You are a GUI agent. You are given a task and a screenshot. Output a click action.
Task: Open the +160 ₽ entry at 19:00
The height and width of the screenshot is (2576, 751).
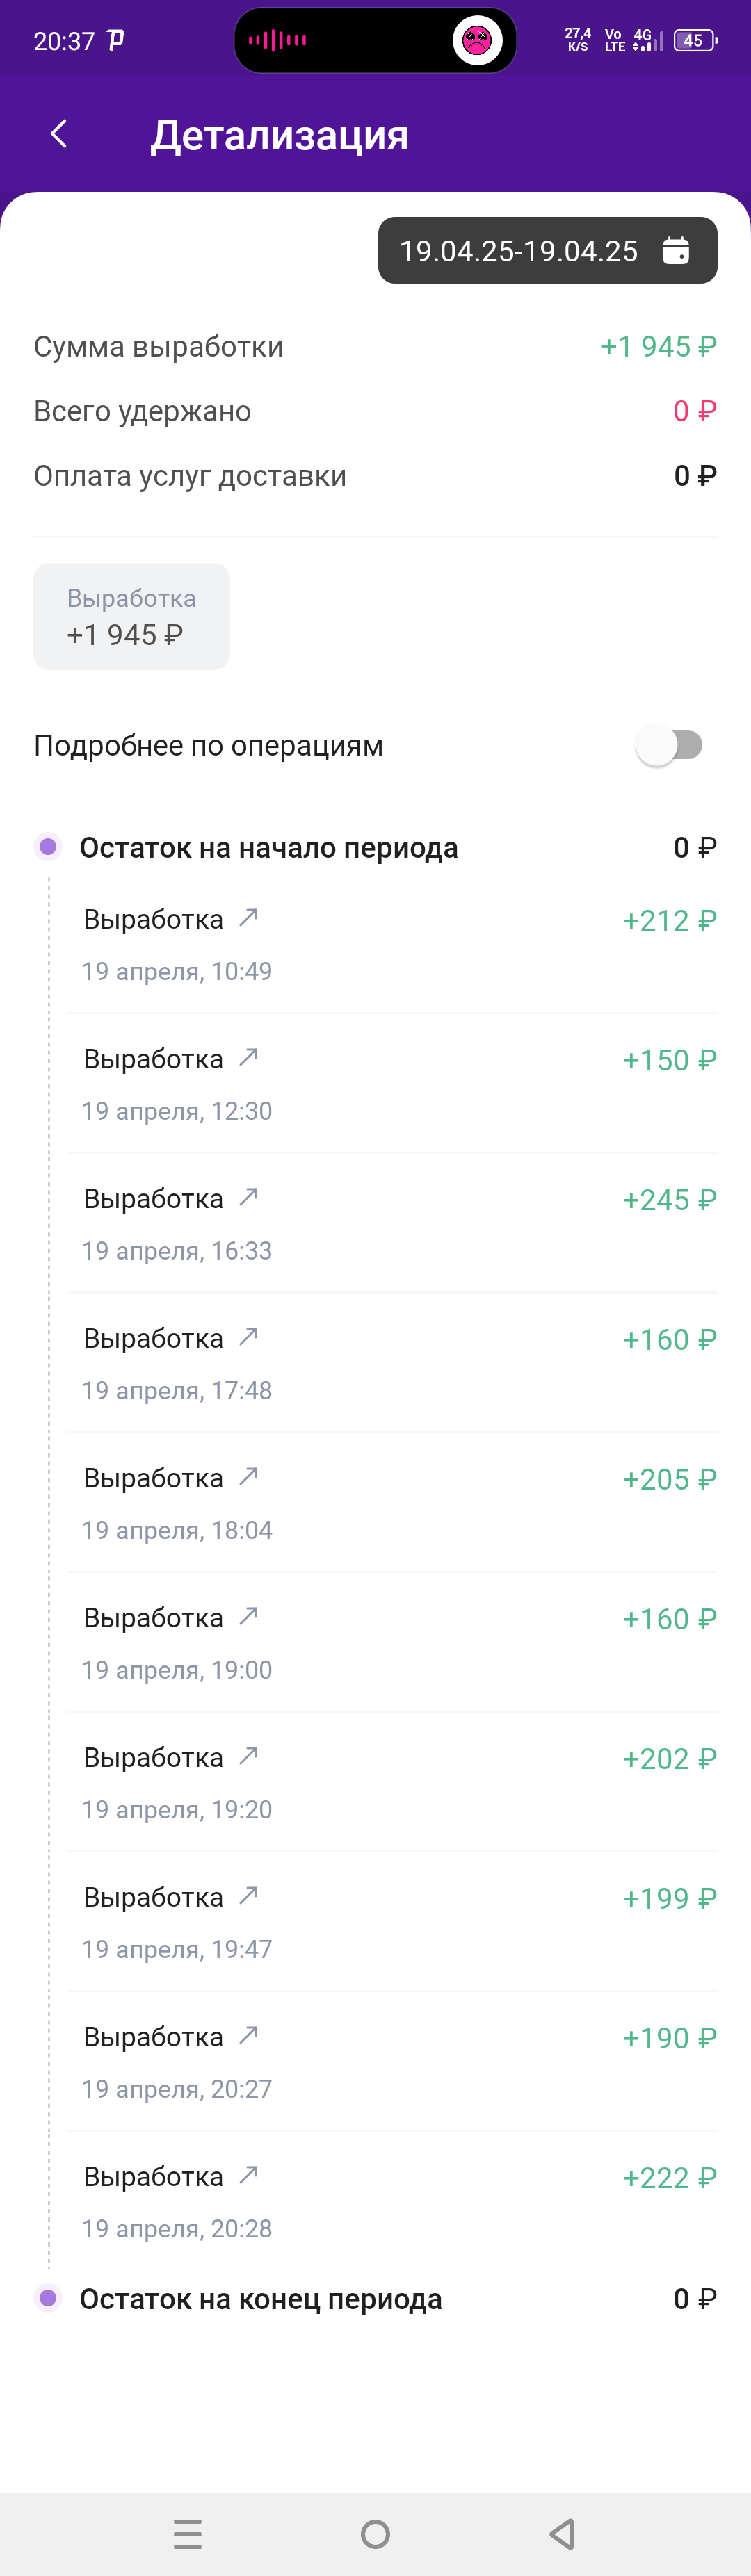click(392, 1642)
